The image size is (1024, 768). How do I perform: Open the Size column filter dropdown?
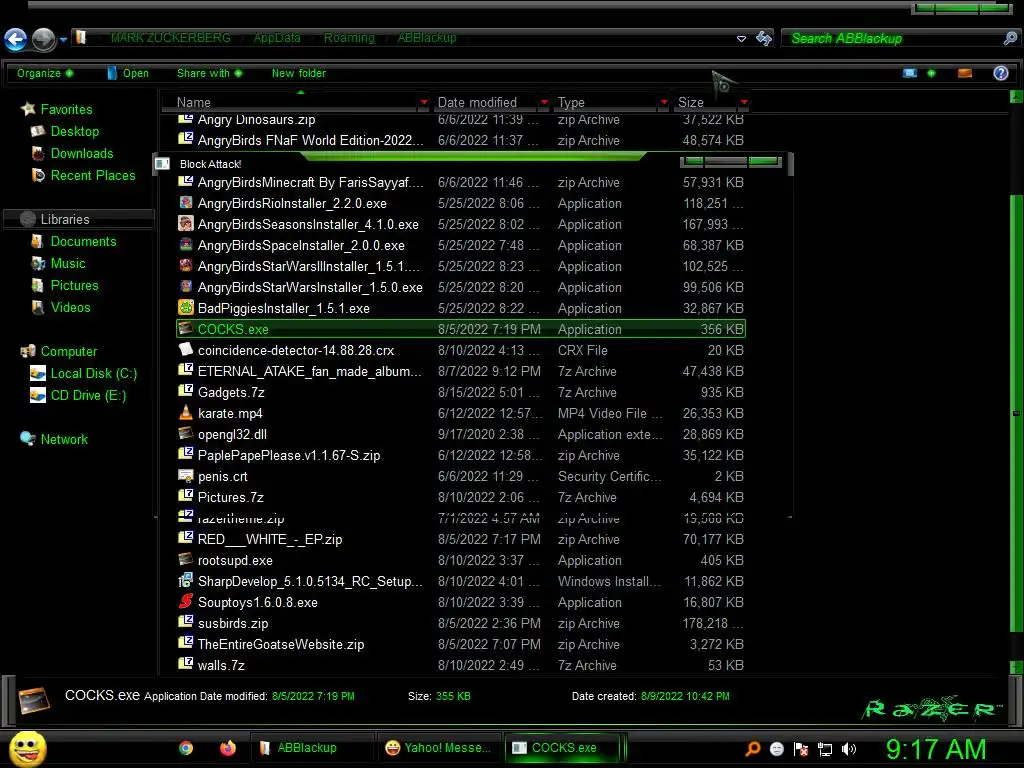pyautogui.click(x=743, y=103)
